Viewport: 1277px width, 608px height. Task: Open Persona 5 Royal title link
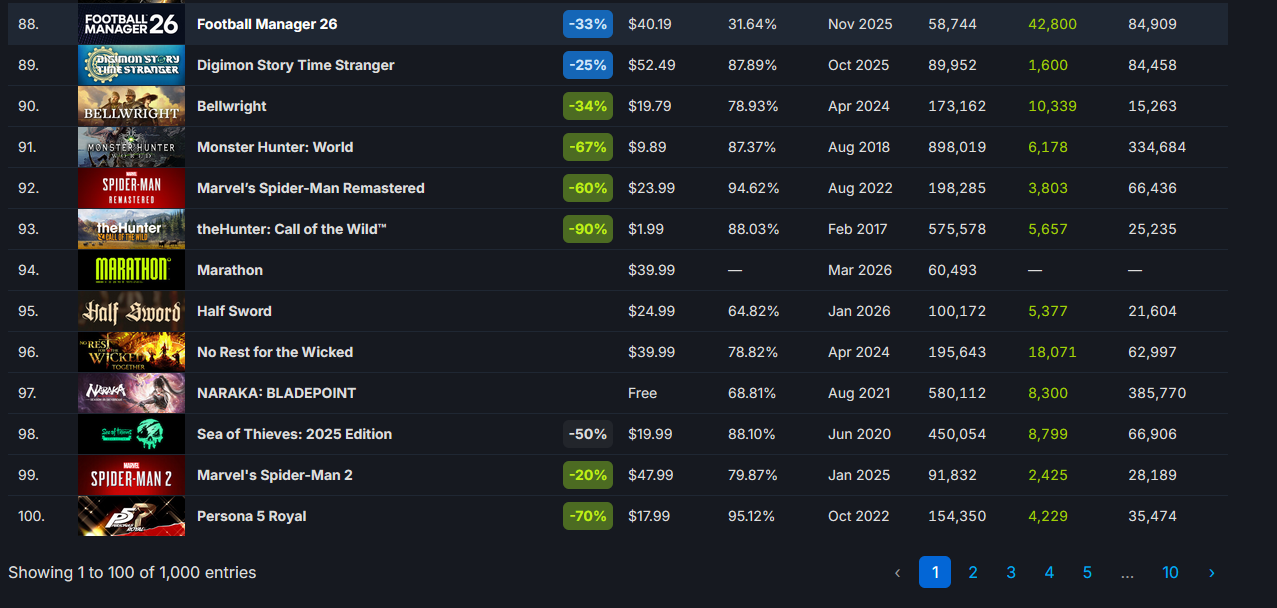coord(252,516)
